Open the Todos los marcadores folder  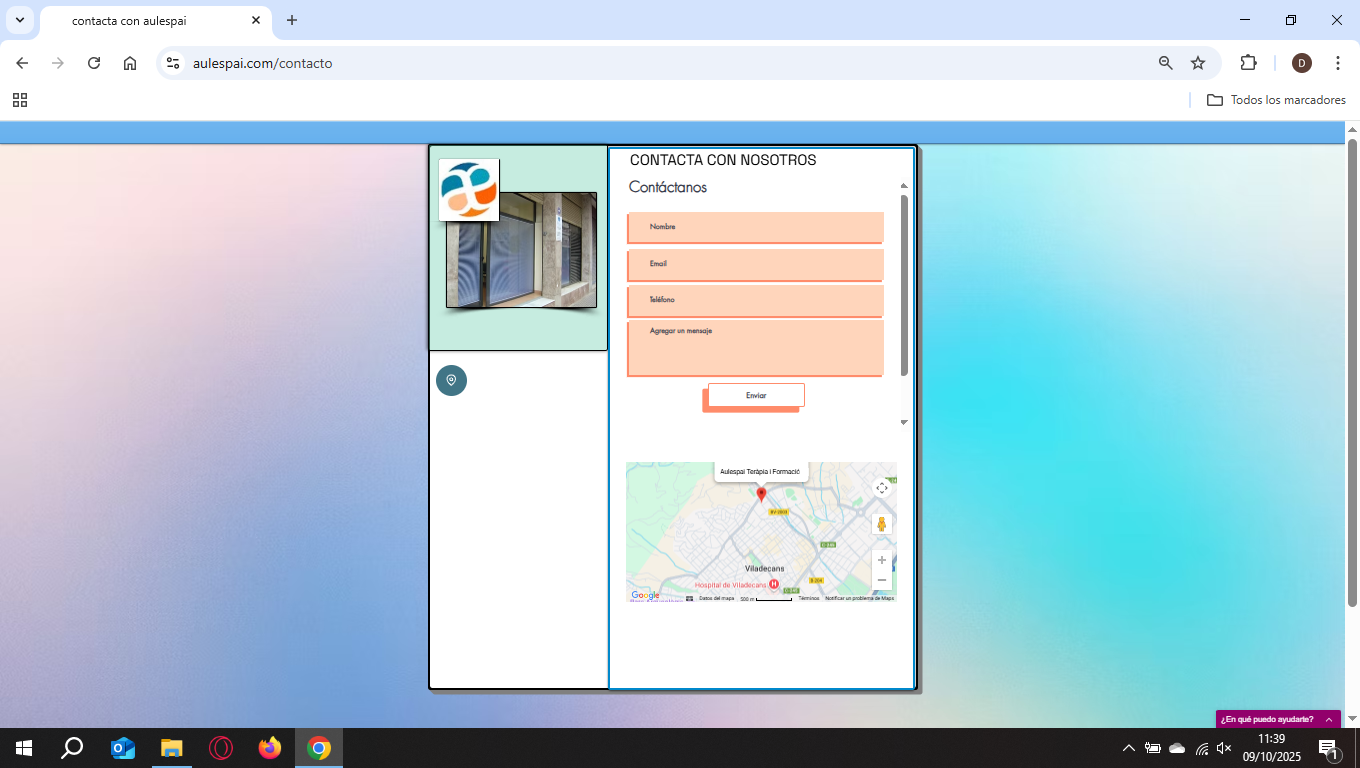pos(1277,100)
